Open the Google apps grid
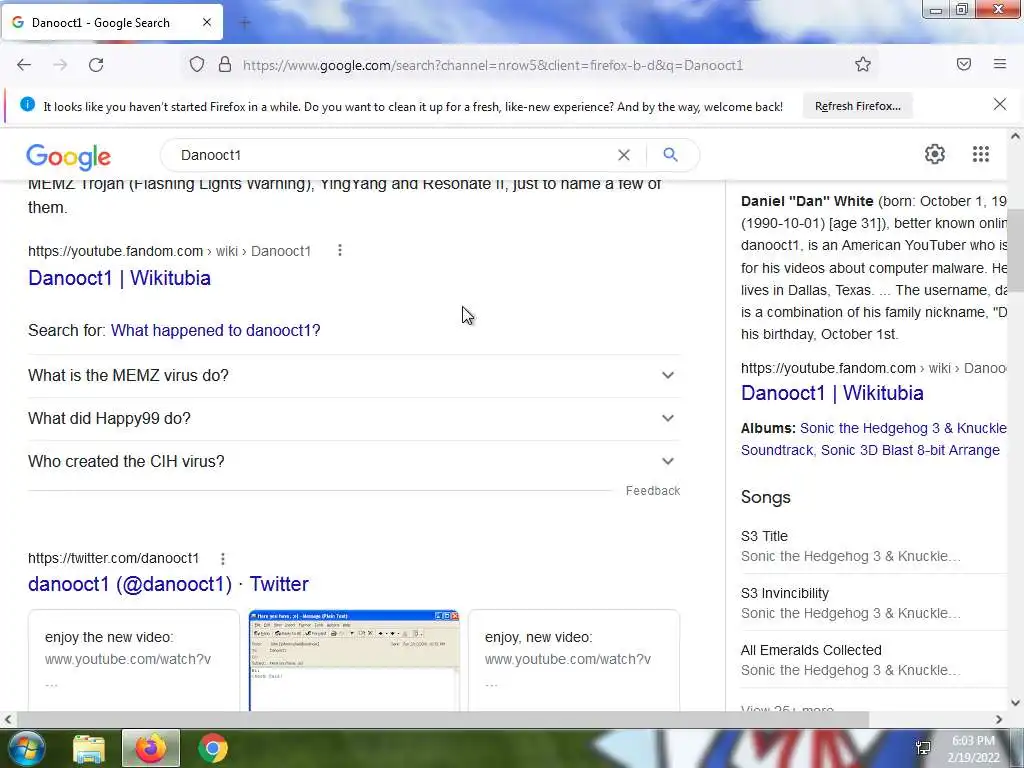1024x768 pixels. 980,154
